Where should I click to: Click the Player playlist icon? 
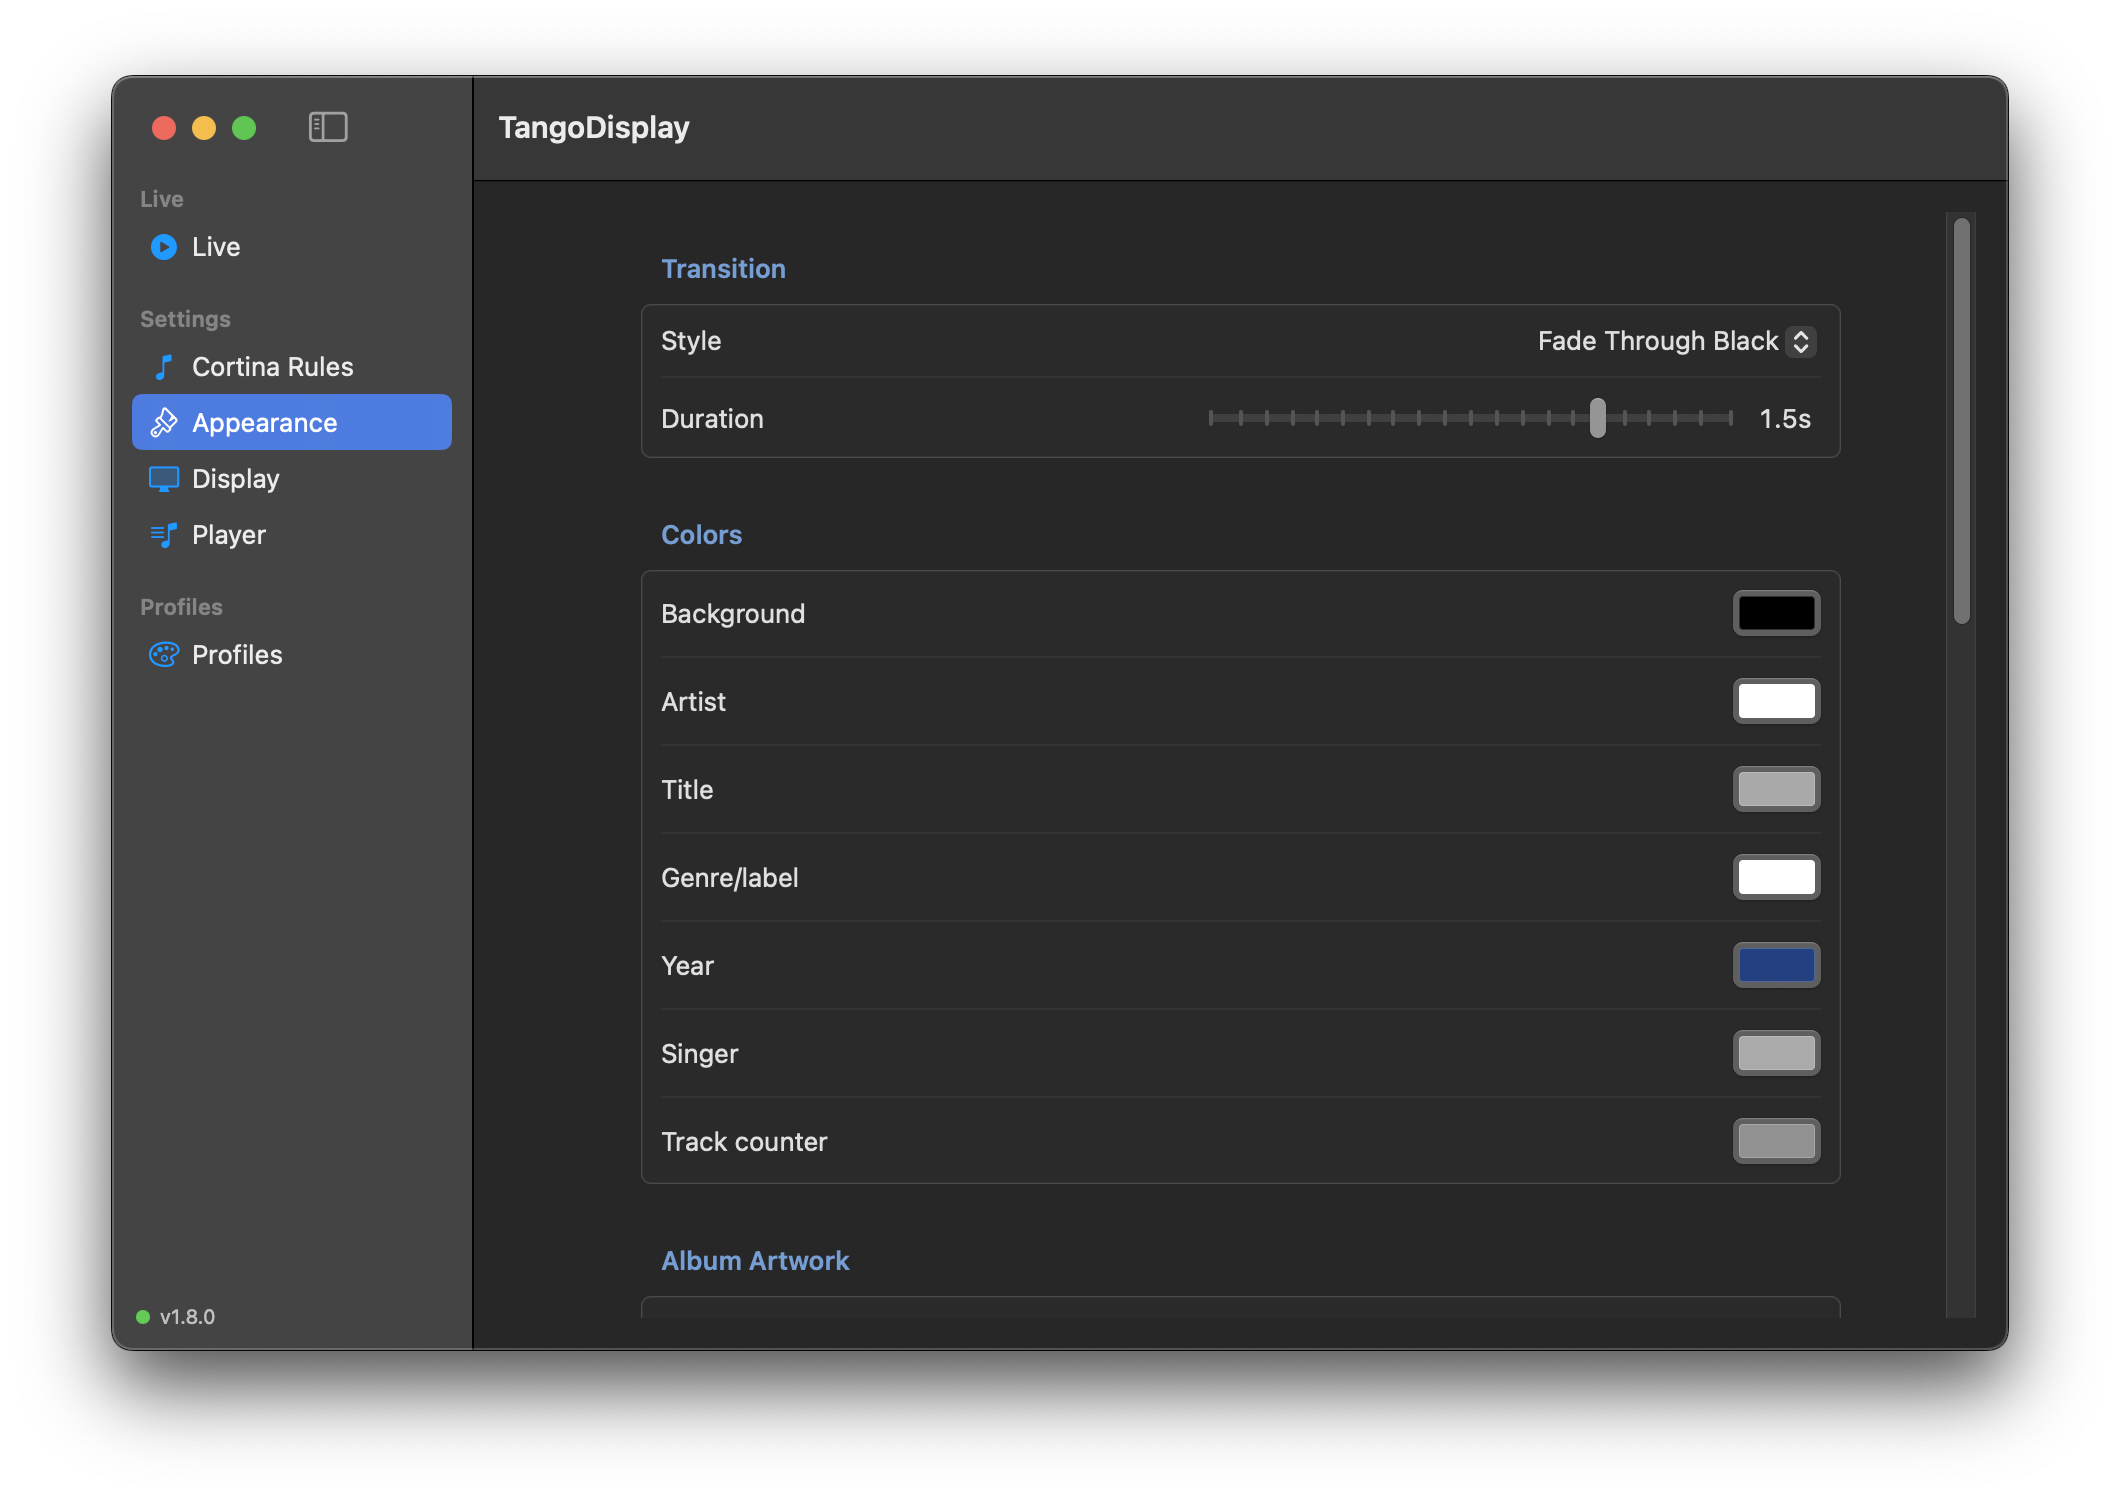pyautogui.click(x=164, y=535)
